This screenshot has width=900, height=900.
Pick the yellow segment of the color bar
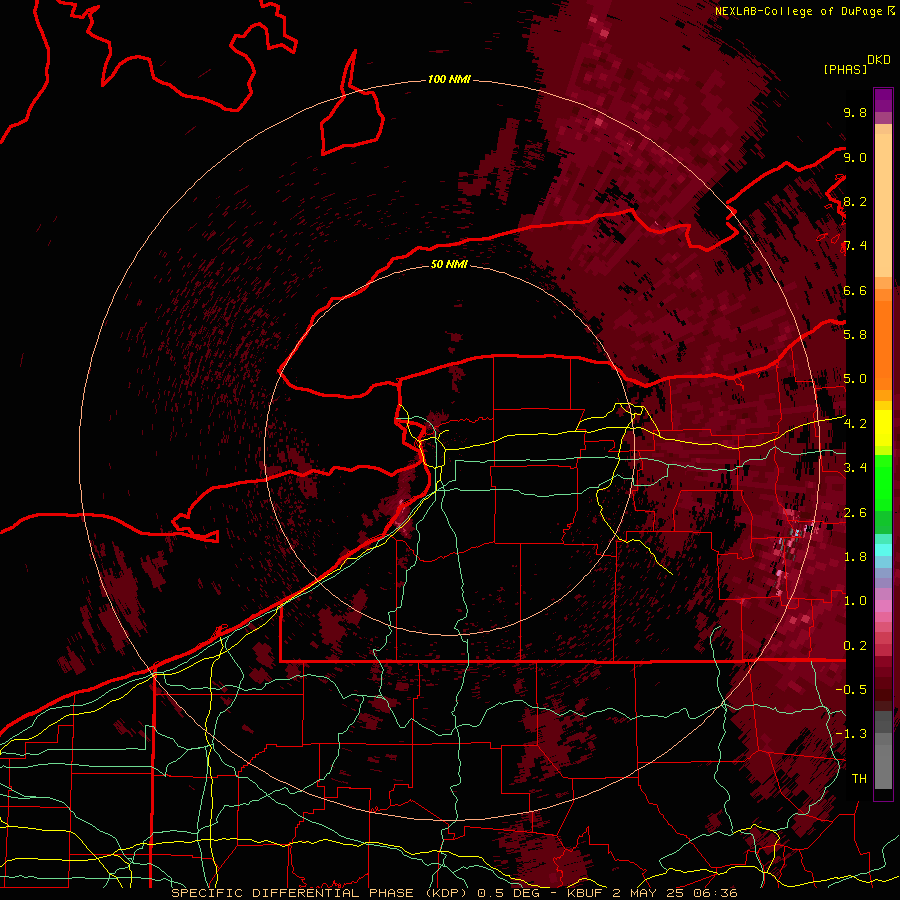click(883, 428)
